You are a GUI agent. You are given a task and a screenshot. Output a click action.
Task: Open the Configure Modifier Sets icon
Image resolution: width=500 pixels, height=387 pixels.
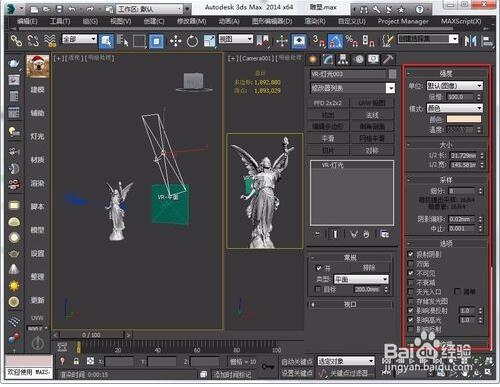(x=384, y=234)
